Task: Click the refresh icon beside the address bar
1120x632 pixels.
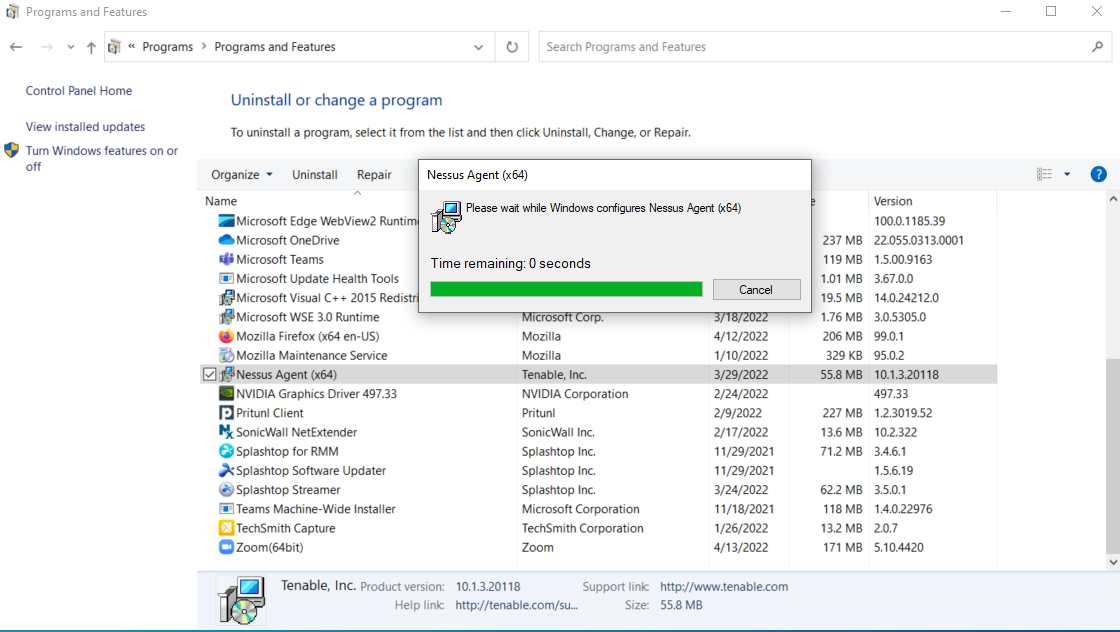Action: pos(511,46)
